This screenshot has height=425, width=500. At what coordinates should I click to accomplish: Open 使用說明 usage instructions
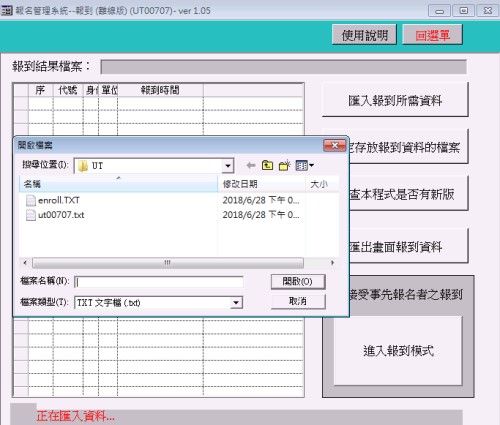coord(364,35)
